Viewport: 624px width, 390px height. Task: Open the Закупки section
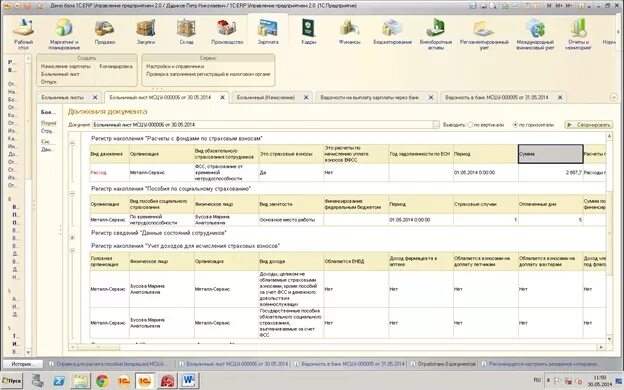pos(146,32)
